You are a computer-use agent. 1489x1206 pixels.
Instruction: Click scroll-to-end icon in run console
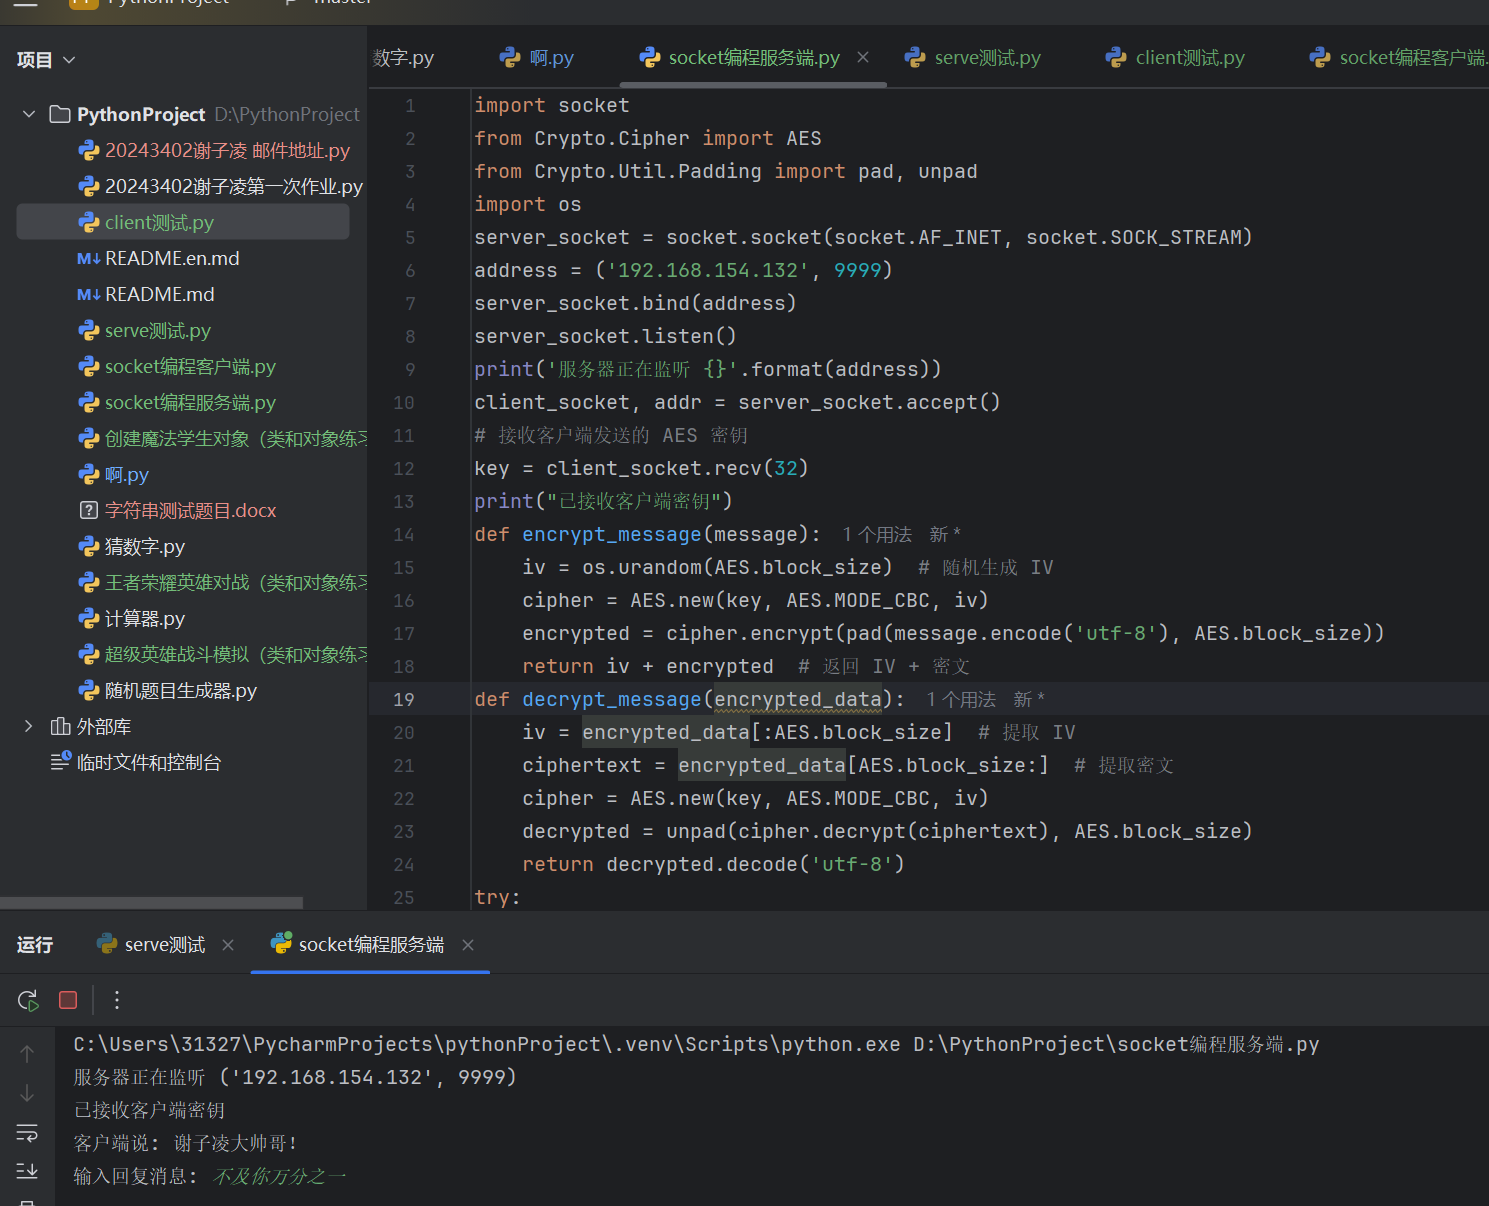(x=27, y=1171)
